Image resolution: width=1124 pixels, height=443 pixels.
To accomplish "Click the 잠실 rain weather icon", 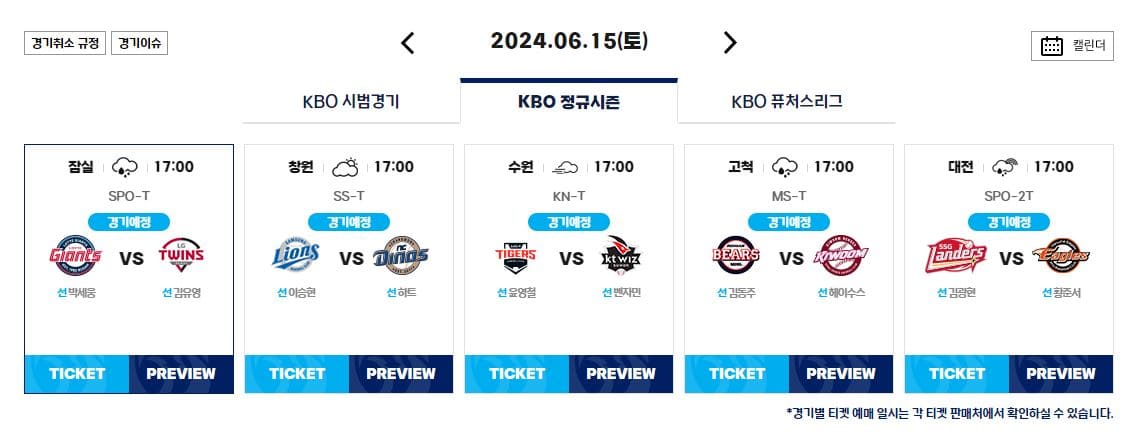I will click(x=125, y=167).
